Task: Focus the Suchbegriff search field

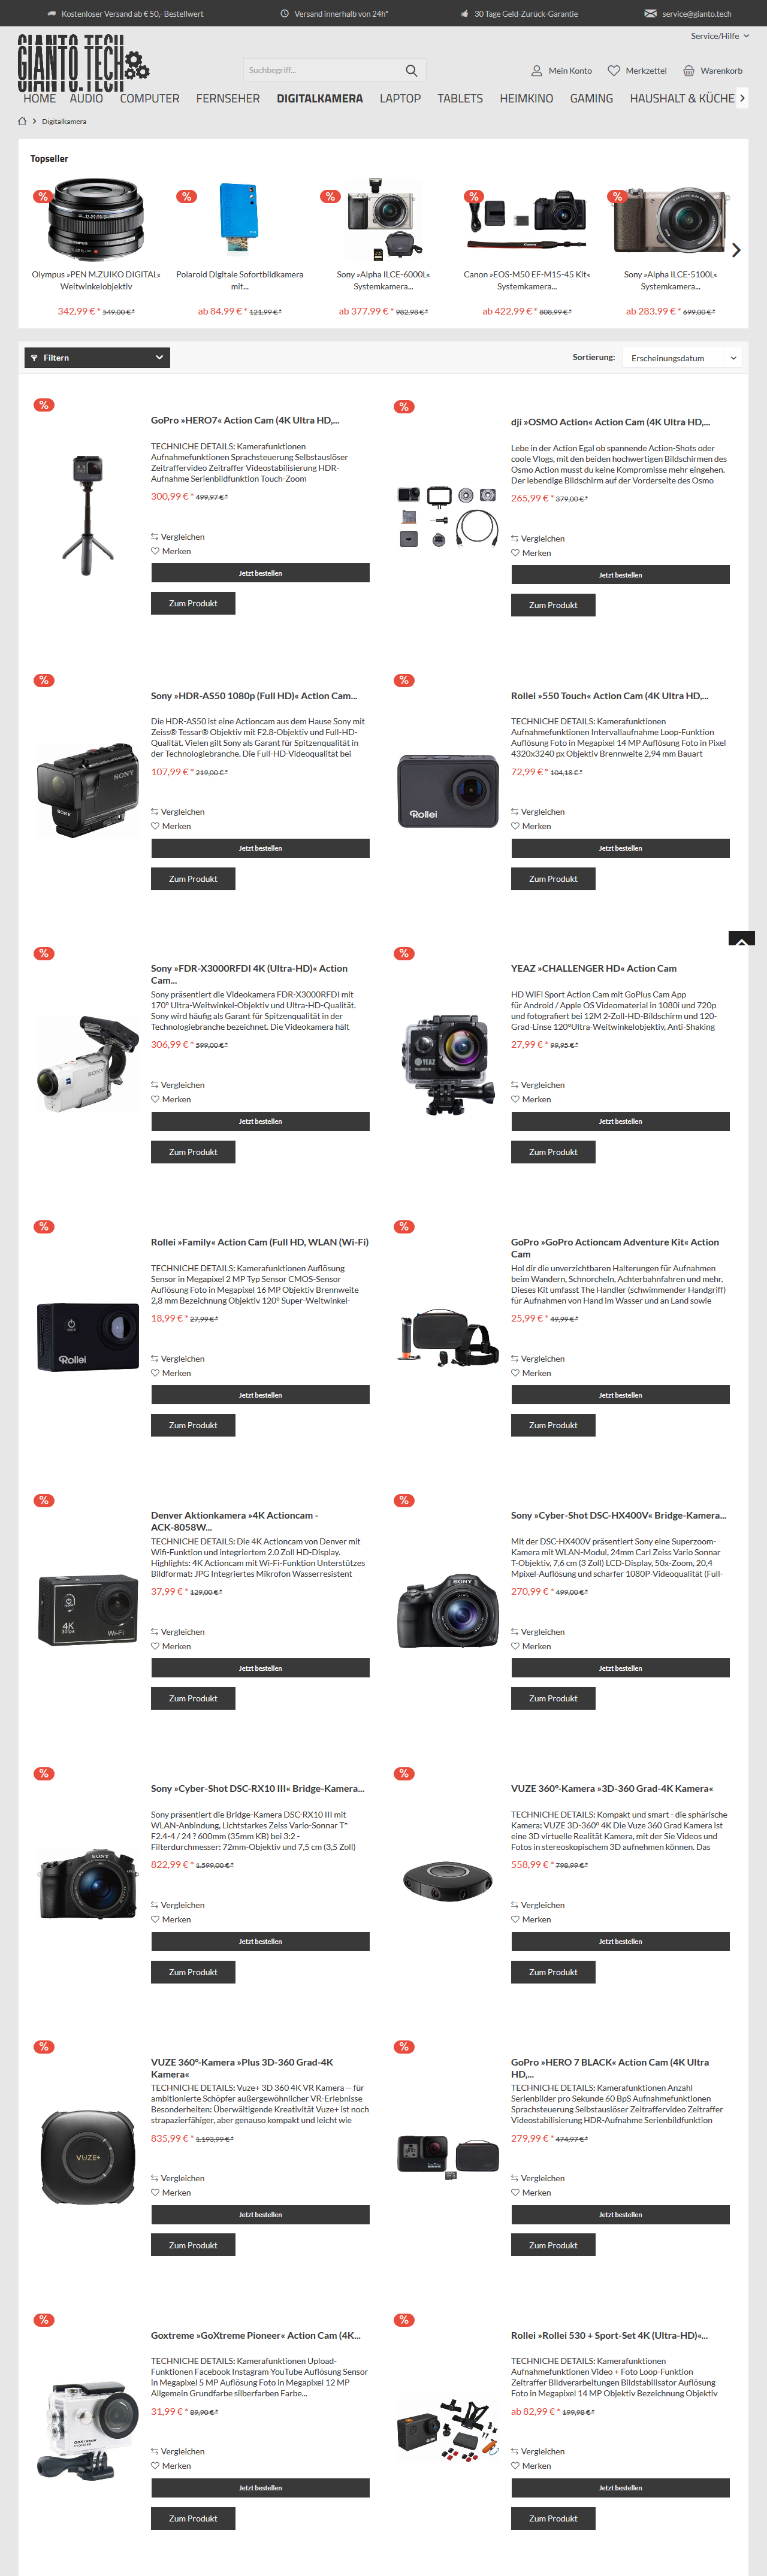Action: [323, 70]
